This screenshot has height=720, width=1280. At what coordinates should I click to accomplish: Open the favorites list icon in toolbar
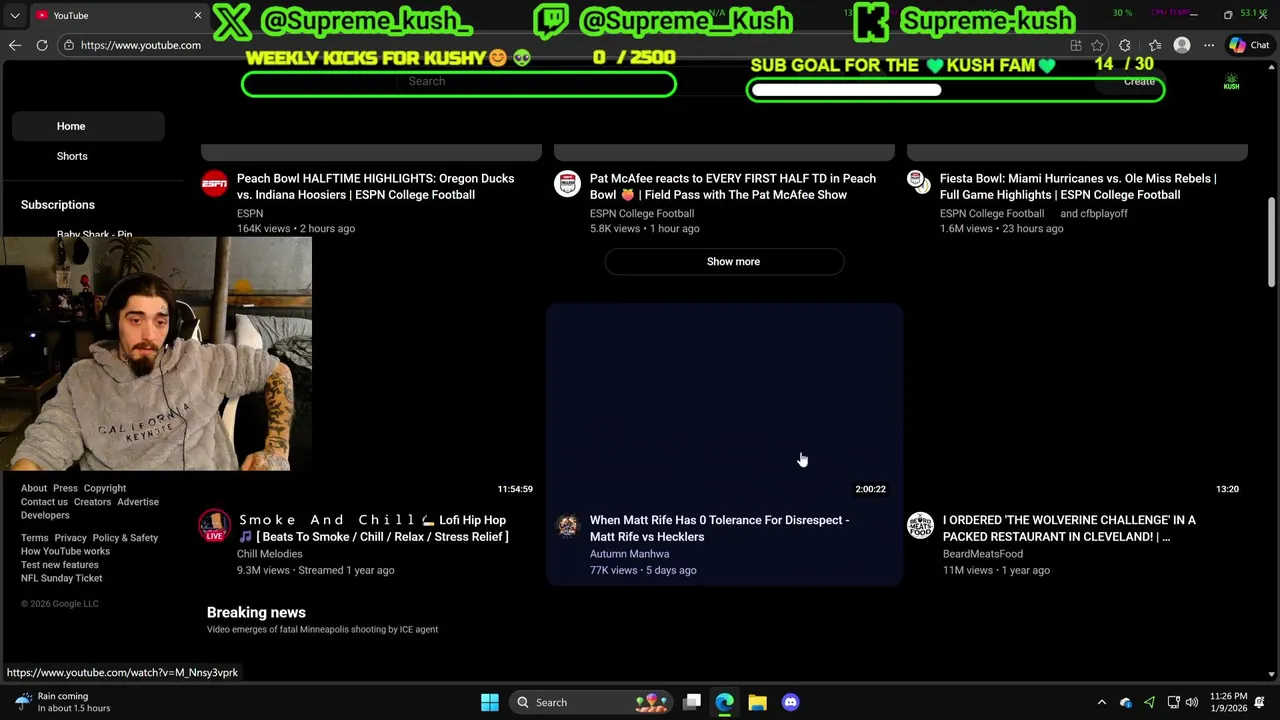click(1155, 45)
